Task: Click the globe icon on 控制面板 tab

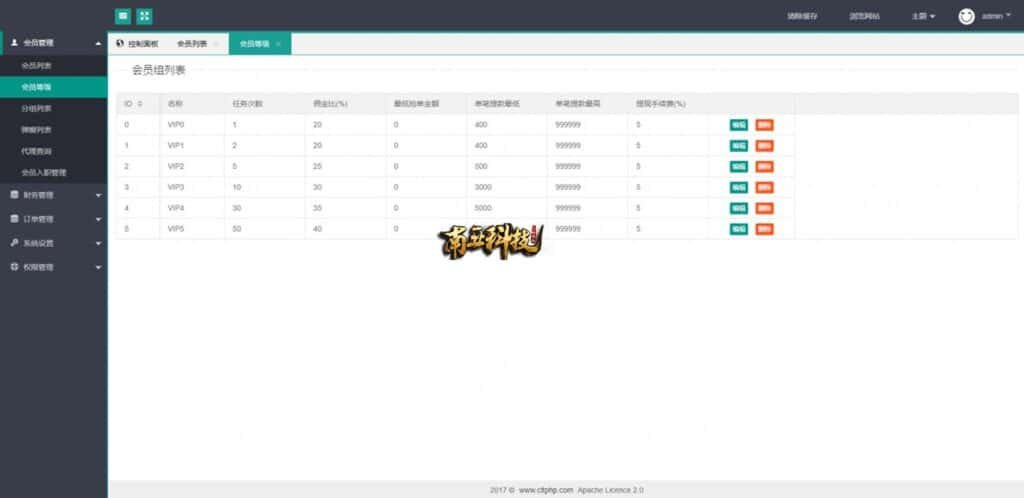Action: tap(120, 44)
